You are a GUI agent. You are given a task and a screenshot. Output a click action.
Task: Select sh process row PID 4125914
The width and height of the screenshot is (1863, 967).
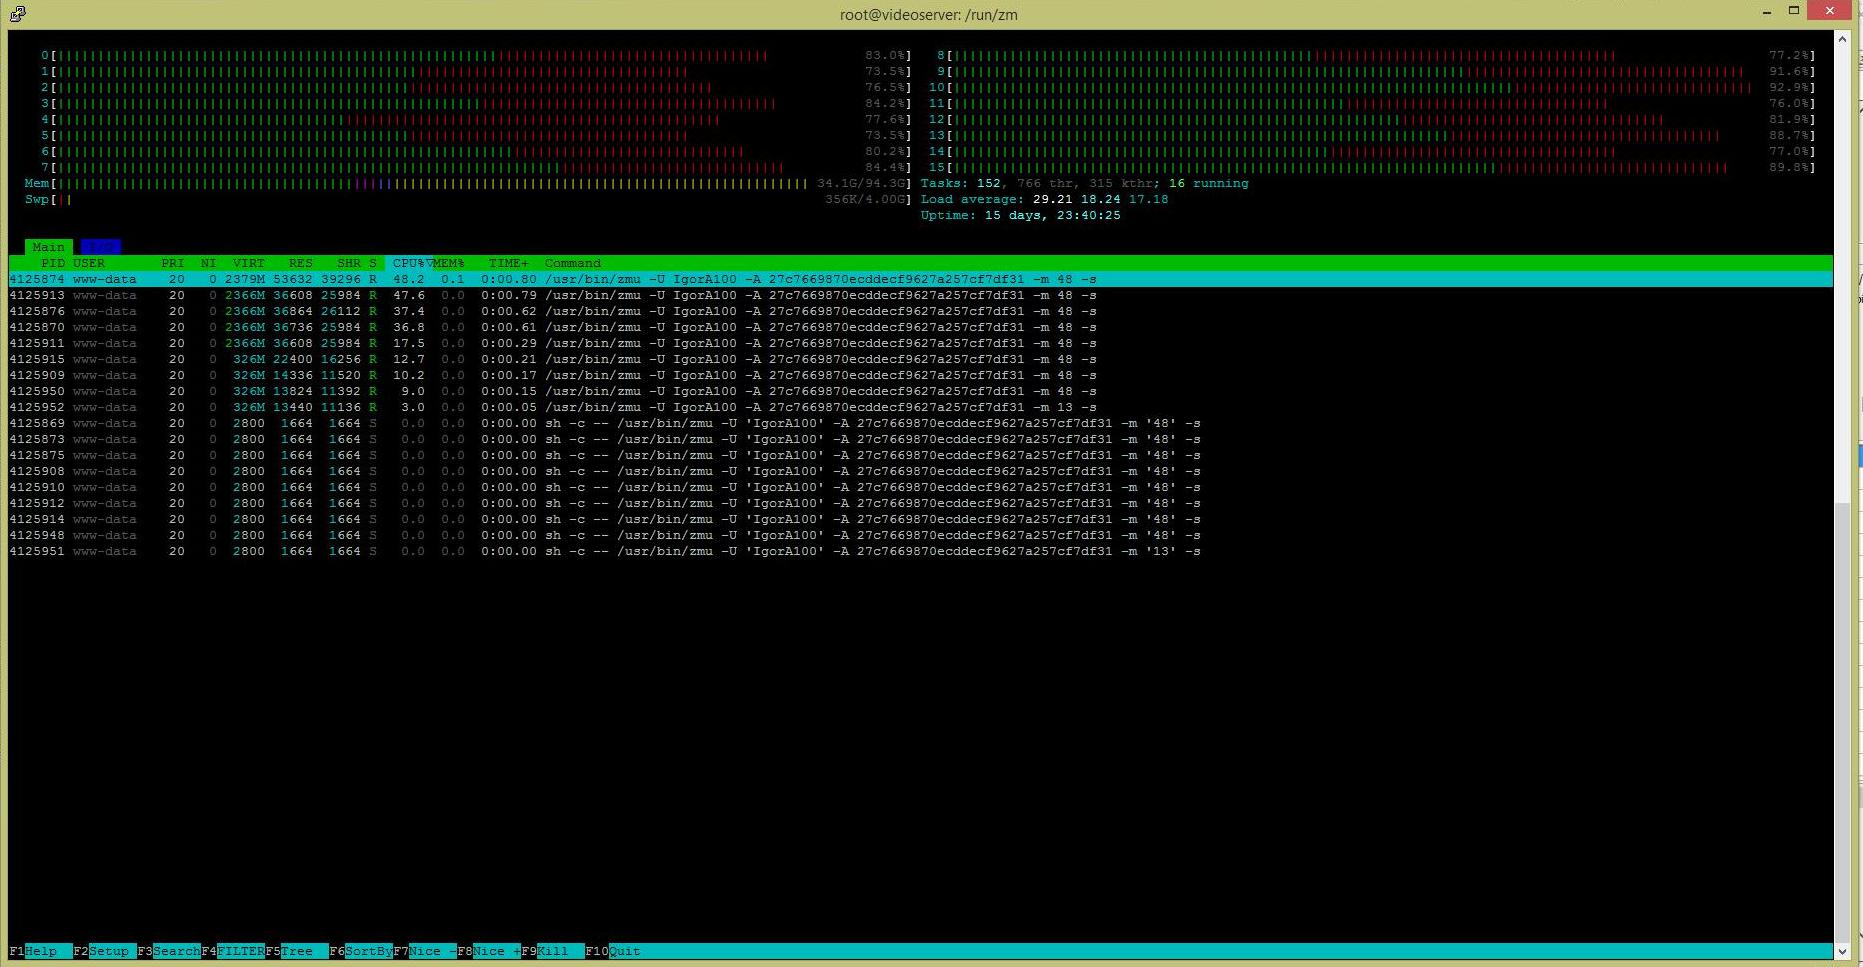click(x=921, y=519)
